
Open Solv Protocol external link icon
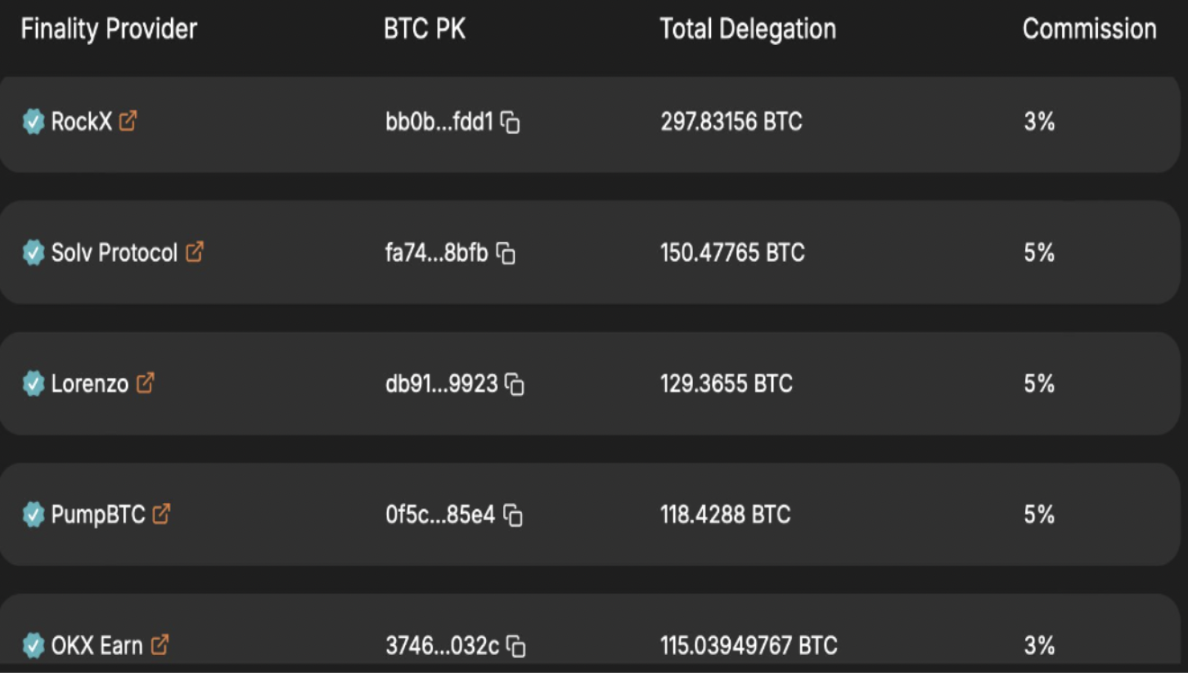pyautogui.click(x=195, y=252)
